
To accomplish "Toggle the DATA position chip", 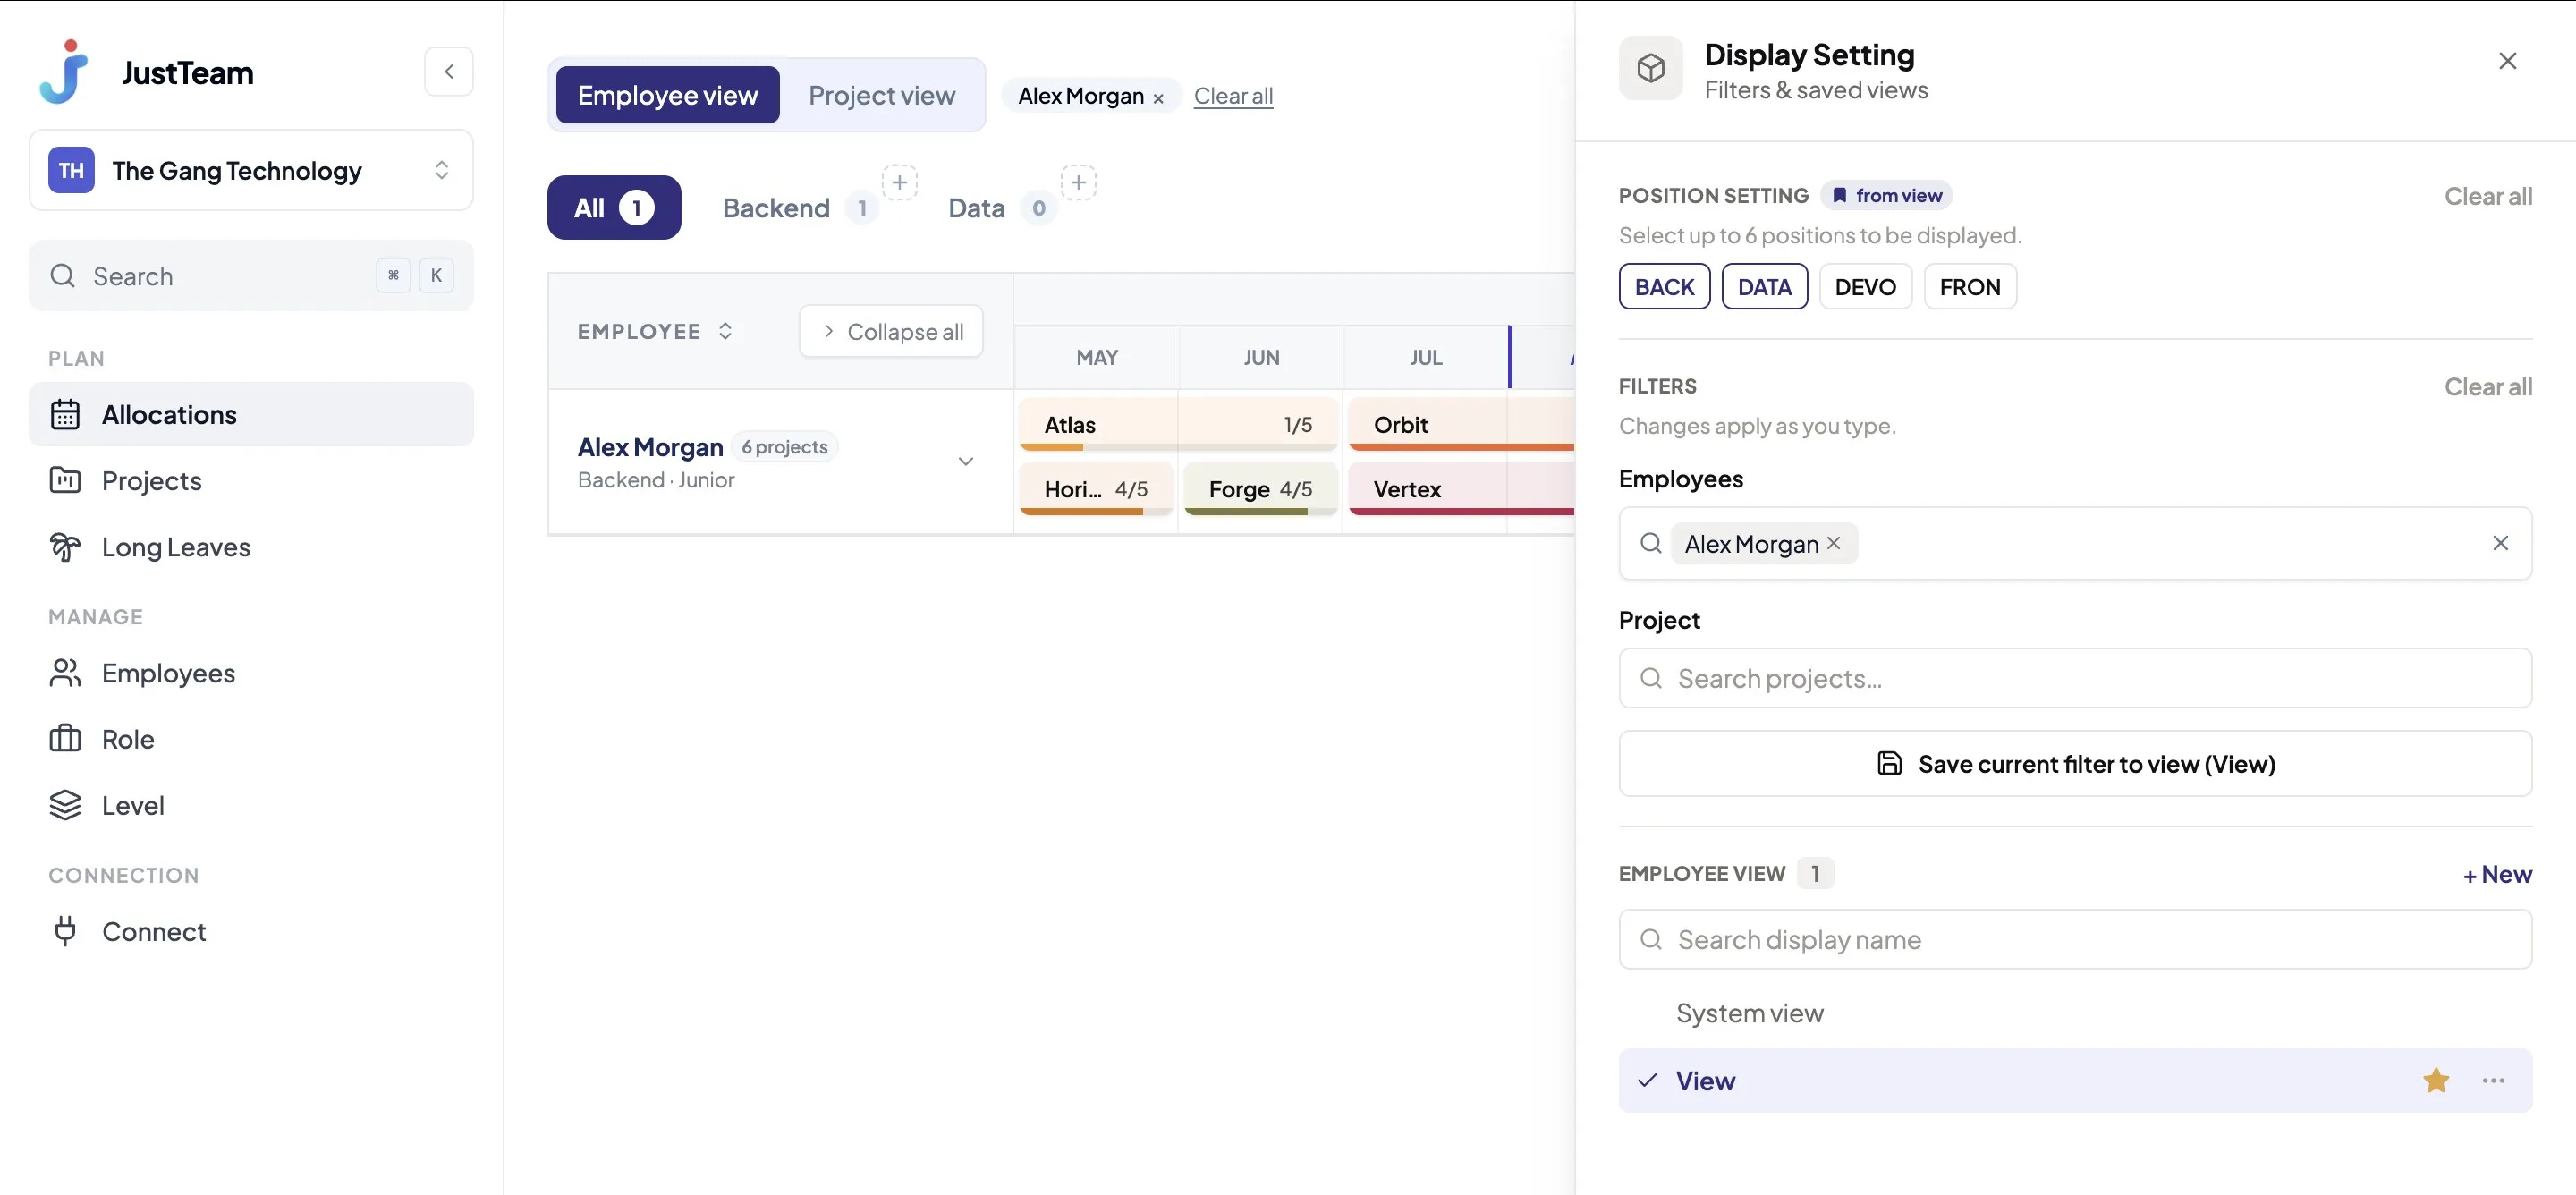I will point(1764,287).
